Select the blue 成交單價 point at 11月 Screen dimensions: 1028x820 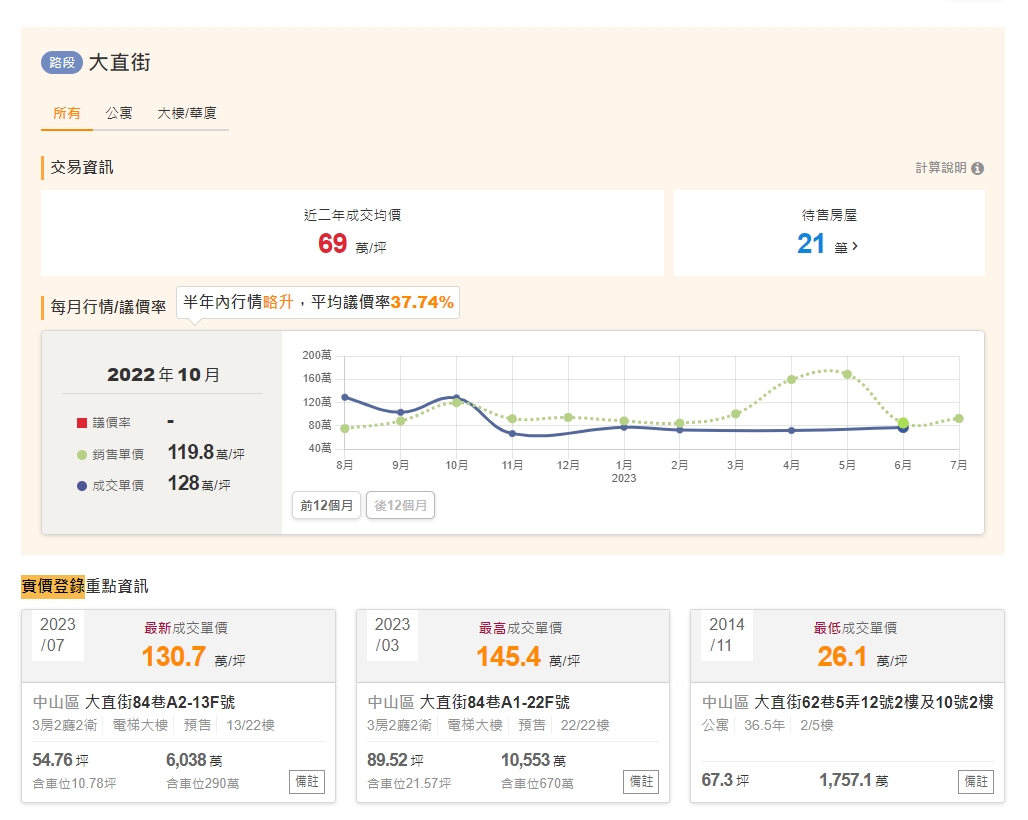point(512,433)
